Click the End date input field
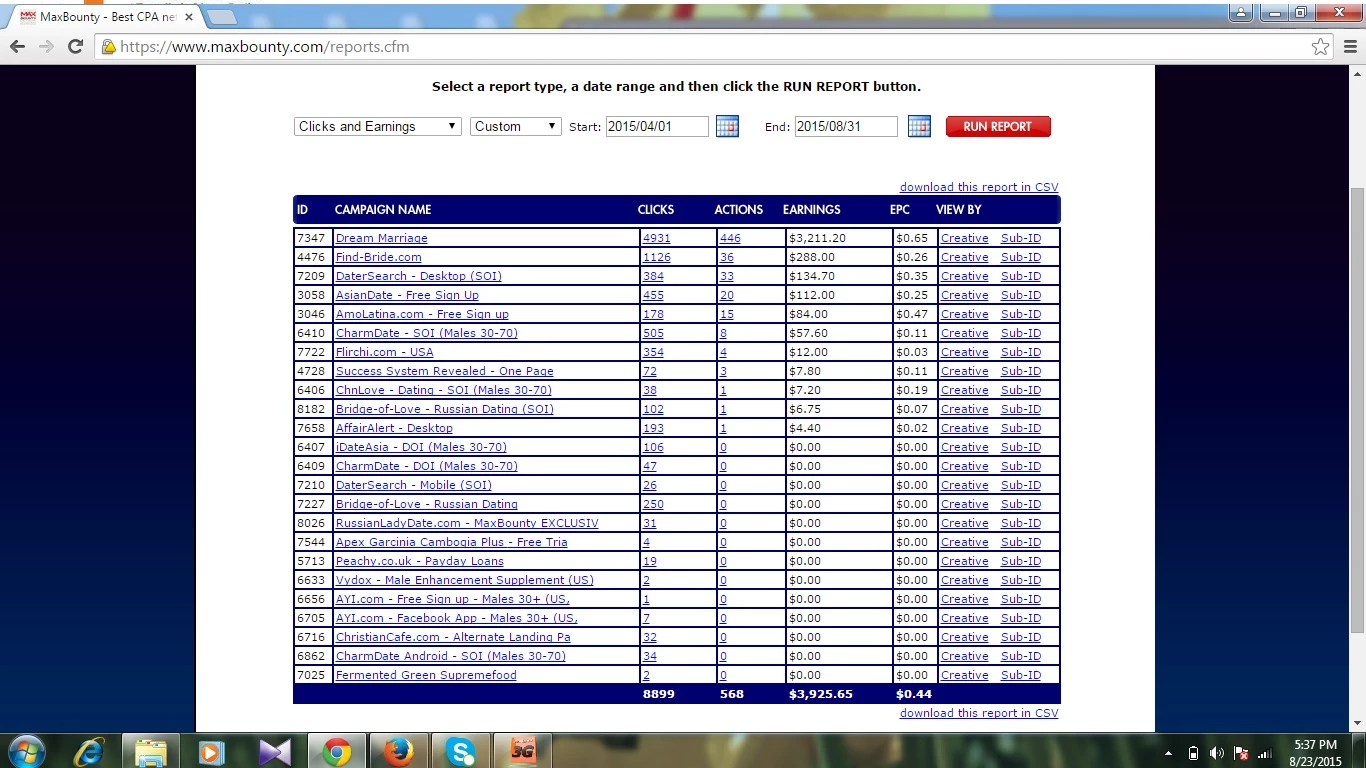 pyautogui.click(x=846, y=127)
